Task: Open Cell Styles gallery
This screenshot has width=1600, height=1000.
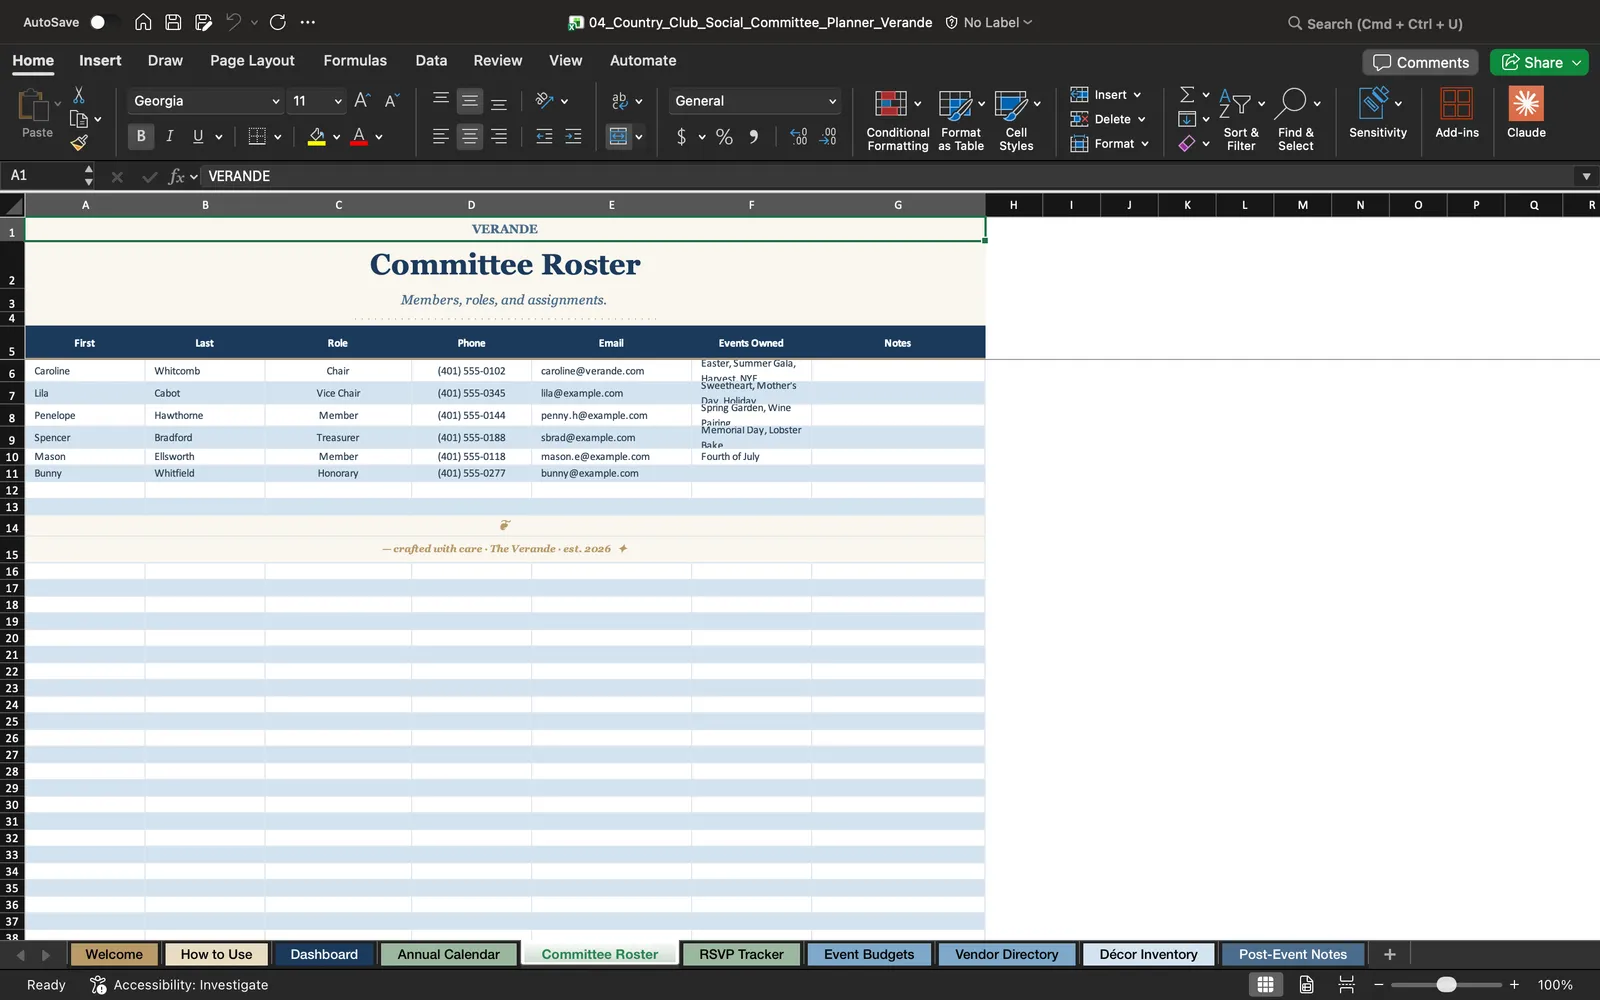Action: coord(1016,119)
